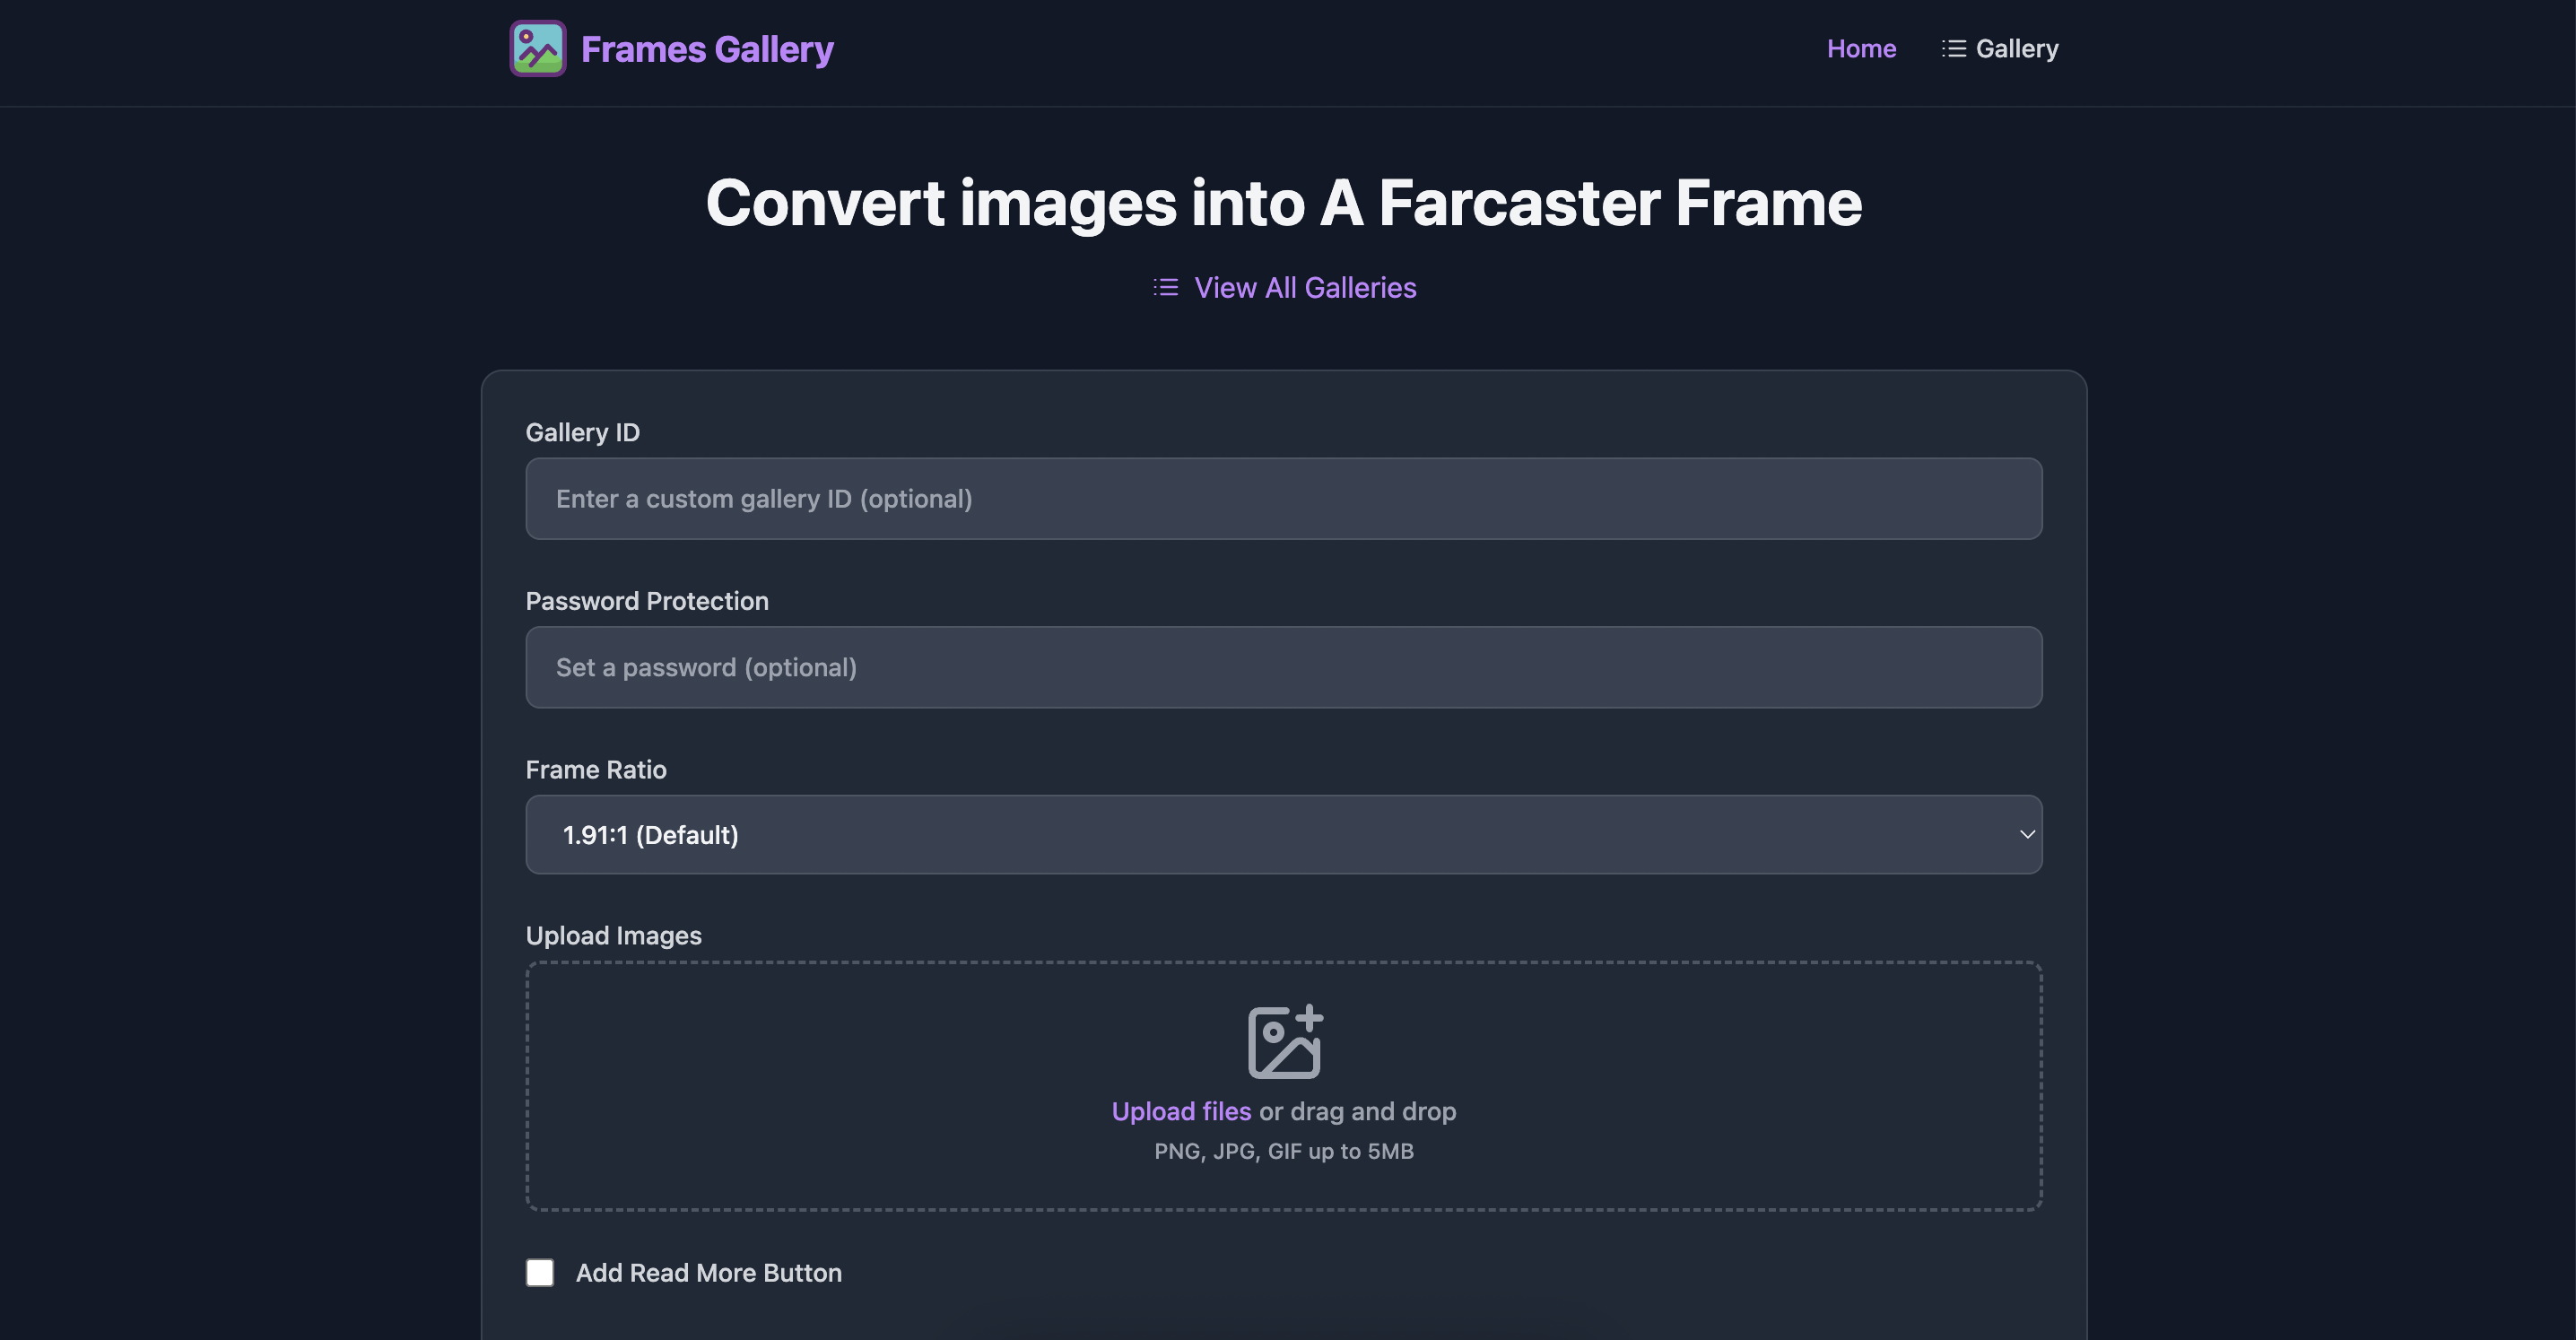The image size is (2576, 1340).
Task: Click the Frames Gallery logo icon
Action: [538, 48]
